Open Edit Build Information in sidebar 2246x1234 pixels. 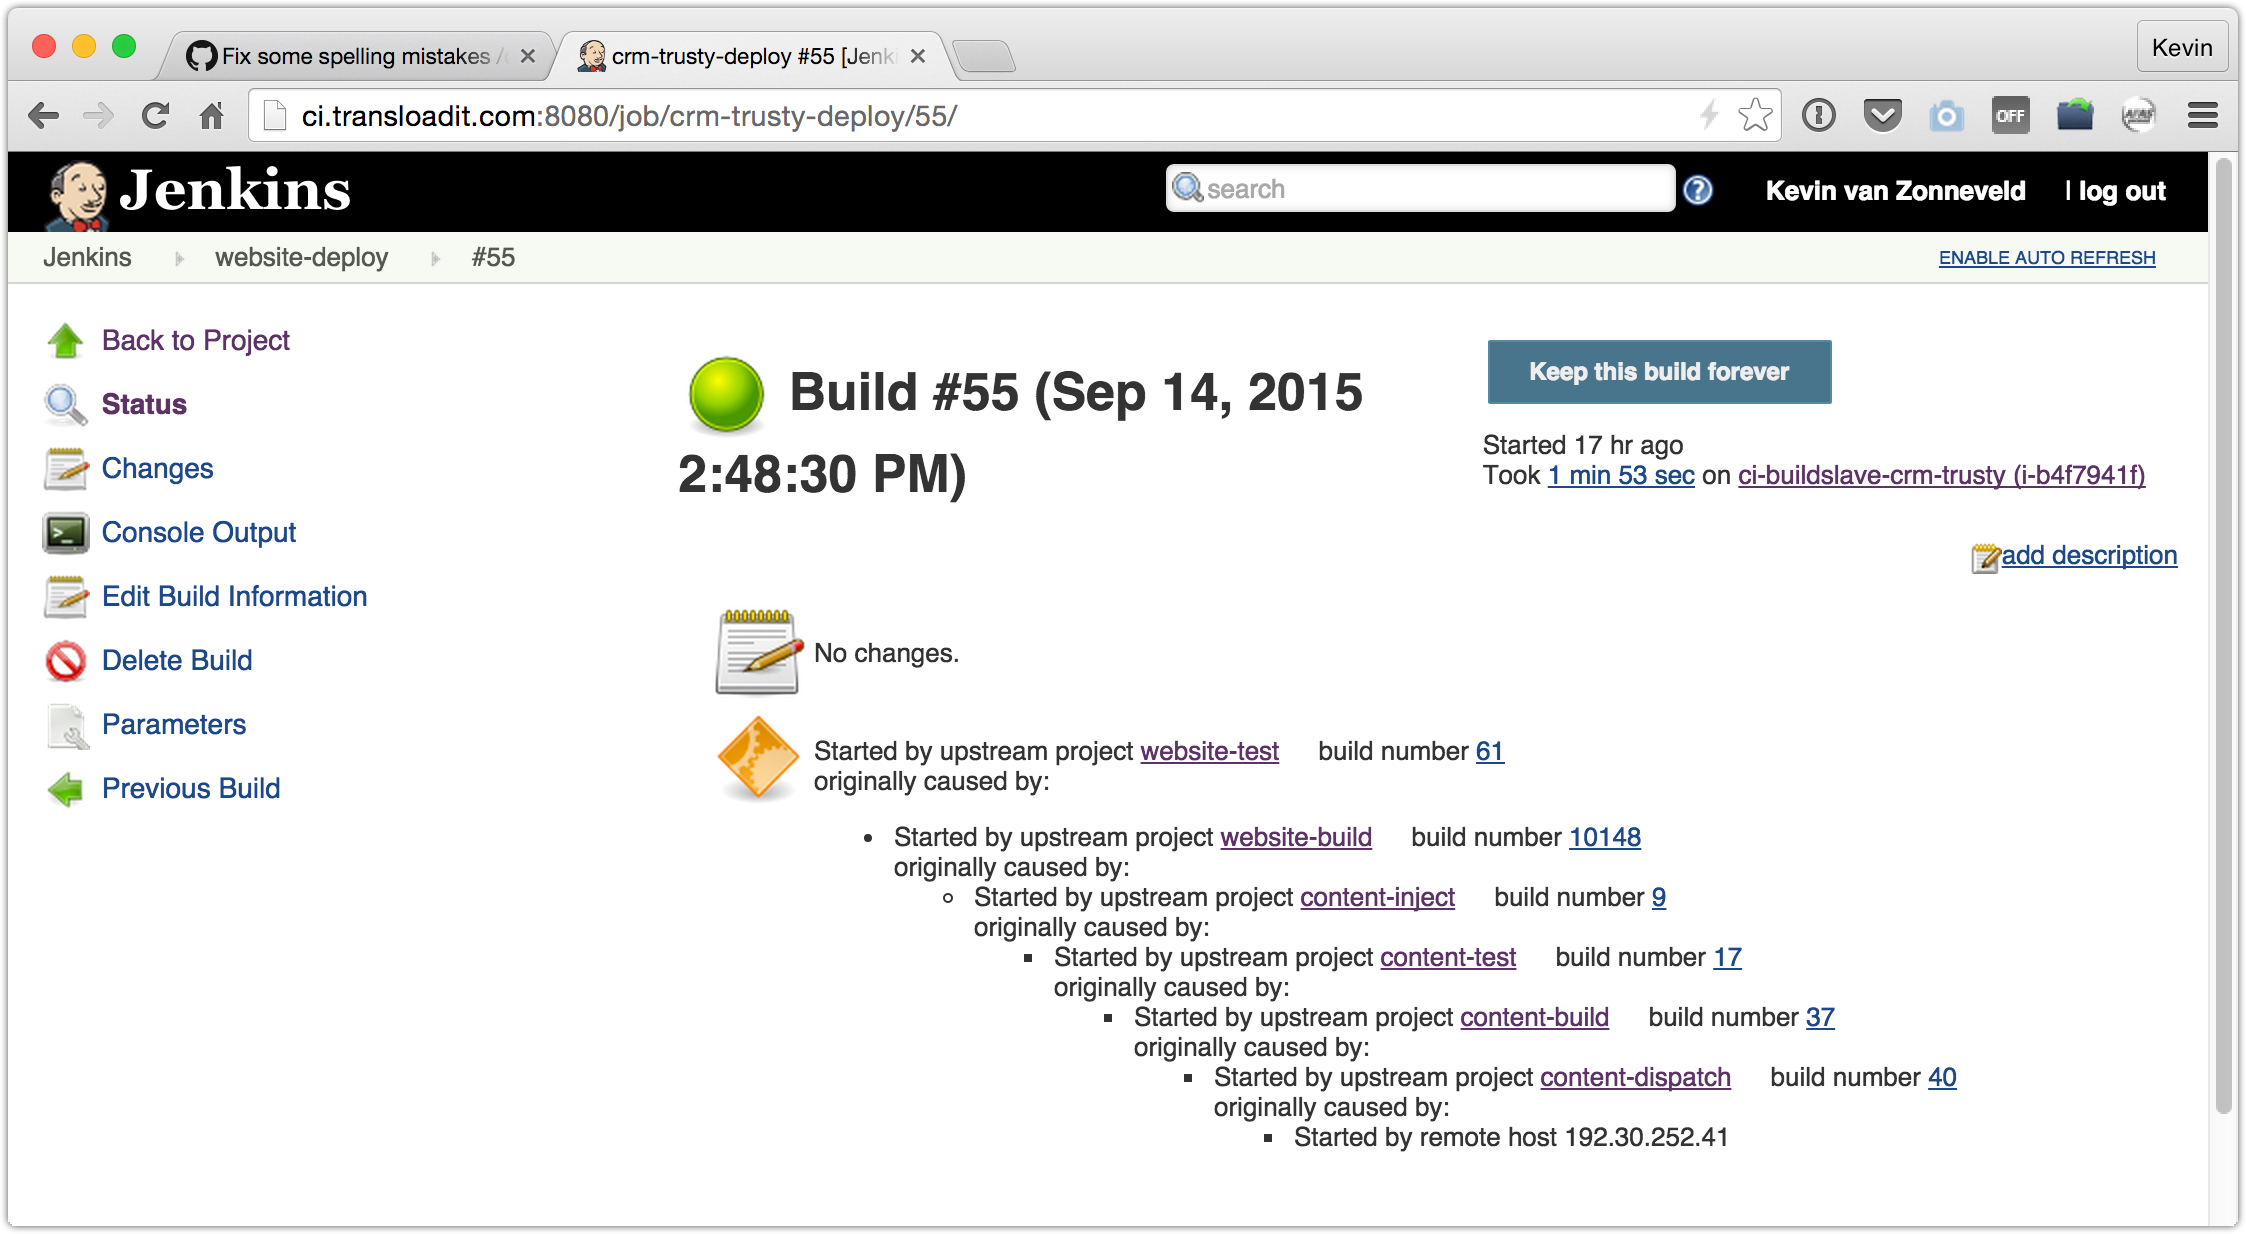(234, 597)
